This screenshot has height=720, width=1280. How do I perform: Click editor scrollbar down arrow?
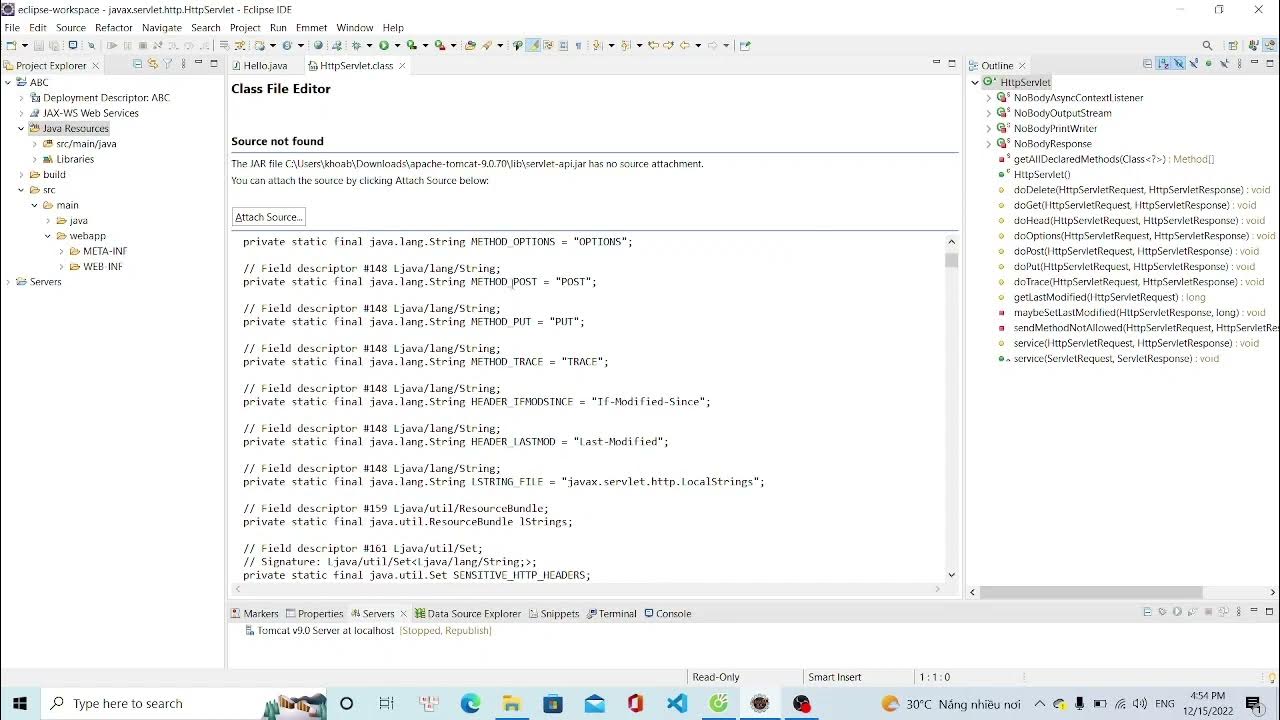[951, 575]
